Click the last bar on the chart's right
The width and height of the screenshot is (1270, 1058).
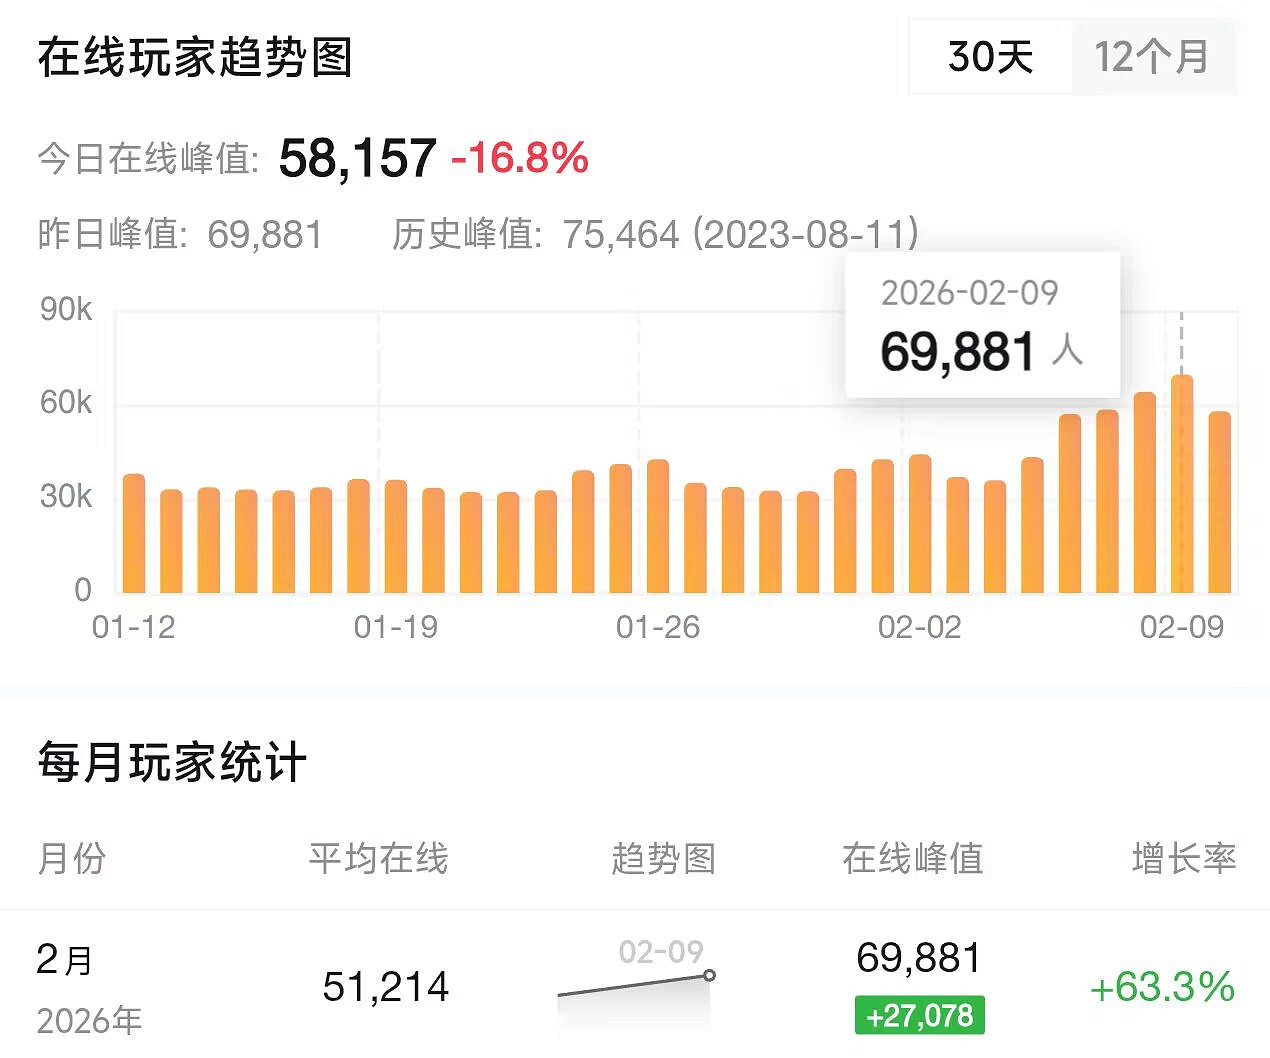click(1220, 500)
